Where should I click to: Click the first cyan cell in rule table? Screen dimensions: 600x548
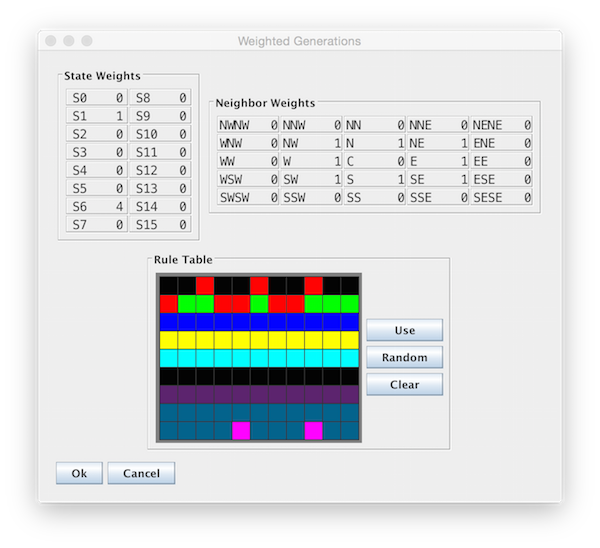coord(169,358)
